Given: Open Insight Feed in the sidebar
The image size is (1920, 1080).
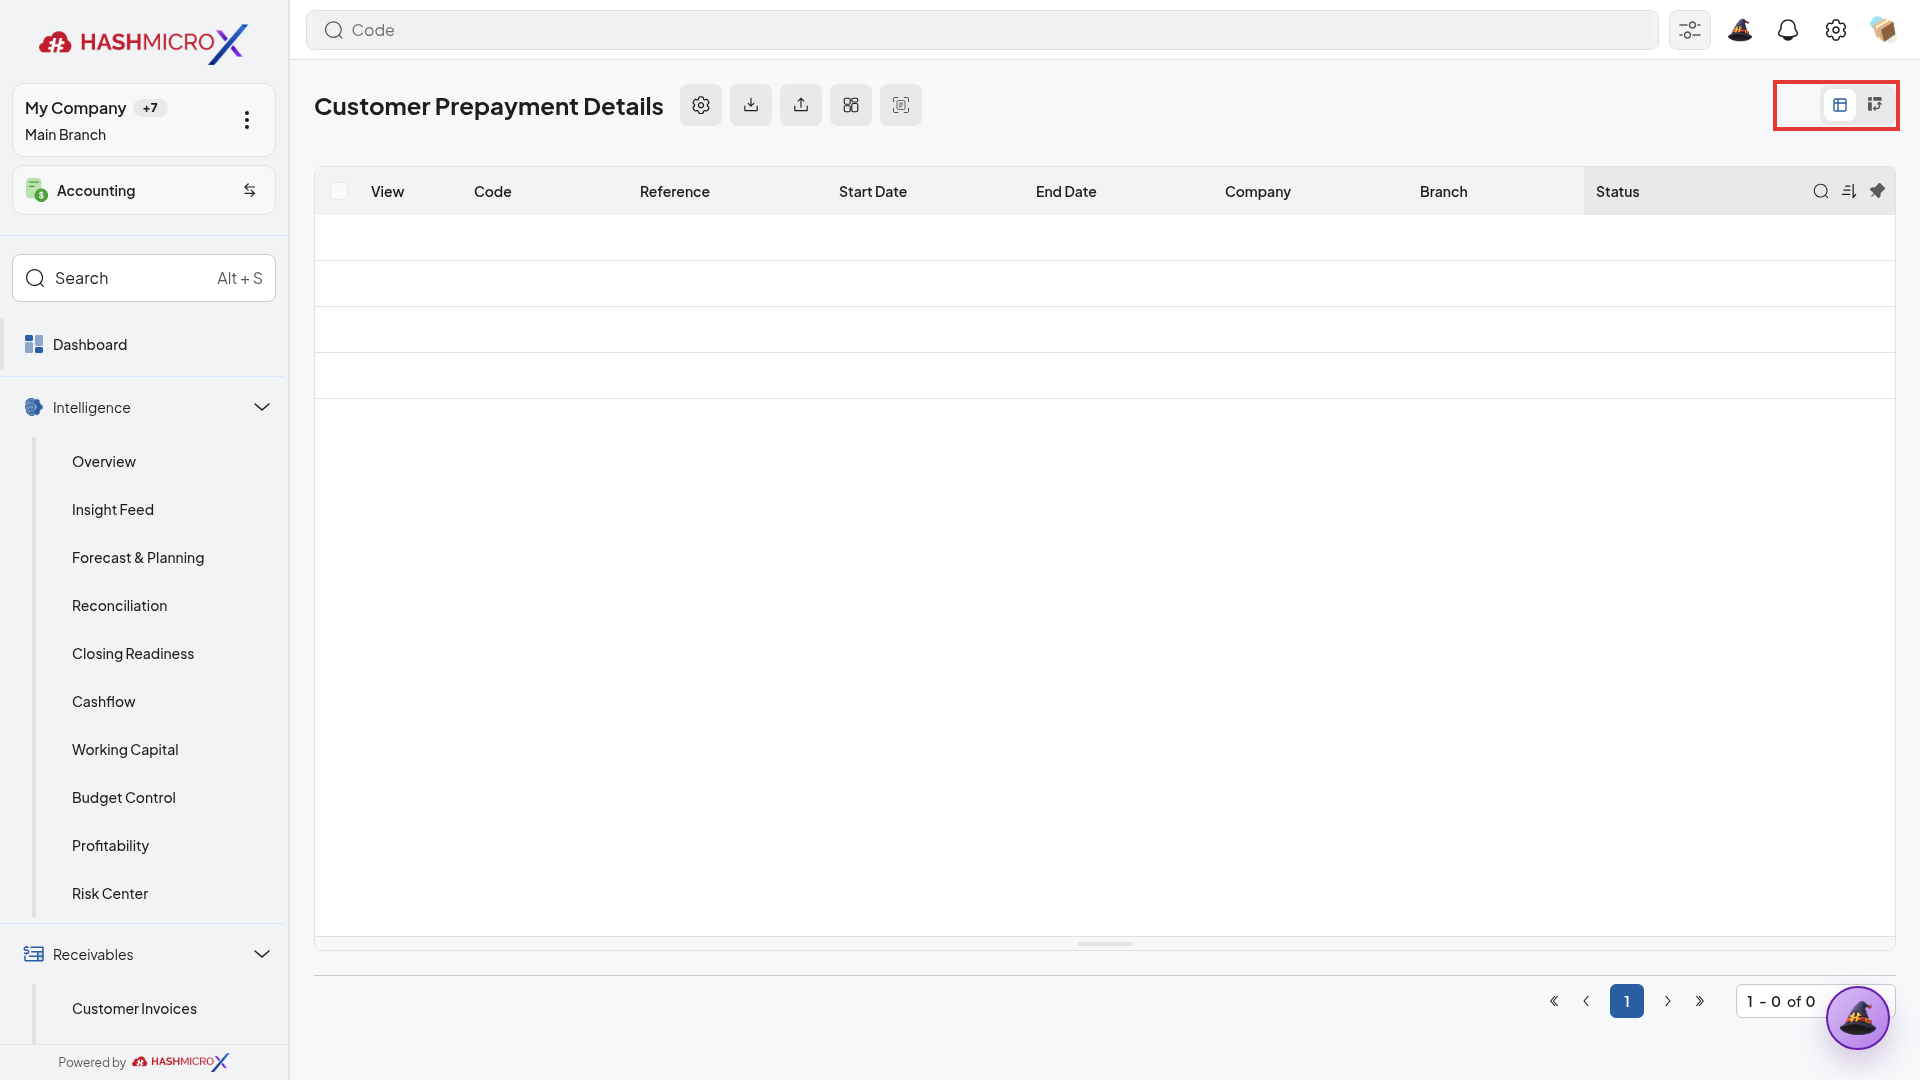Looking at the screenshot, I should (113, 510).
